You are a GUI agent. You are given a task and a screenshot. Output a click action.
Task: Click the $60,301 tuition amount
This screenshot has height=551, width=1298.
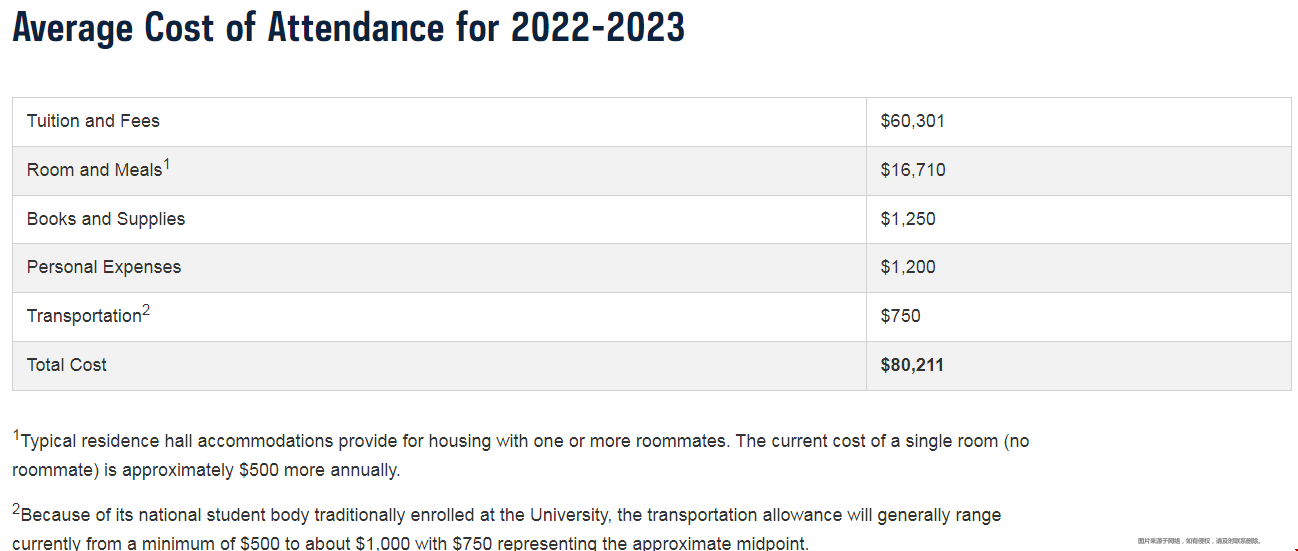click(912, 121)
